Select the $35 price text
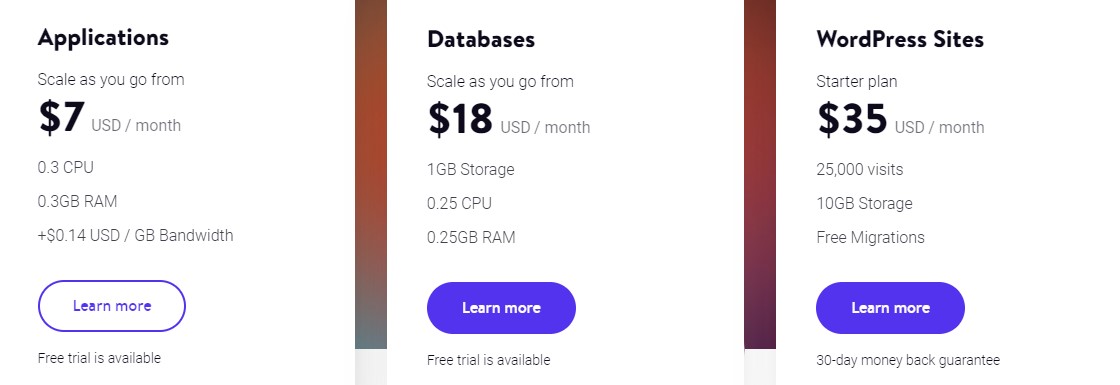 [x=852, y=119]
